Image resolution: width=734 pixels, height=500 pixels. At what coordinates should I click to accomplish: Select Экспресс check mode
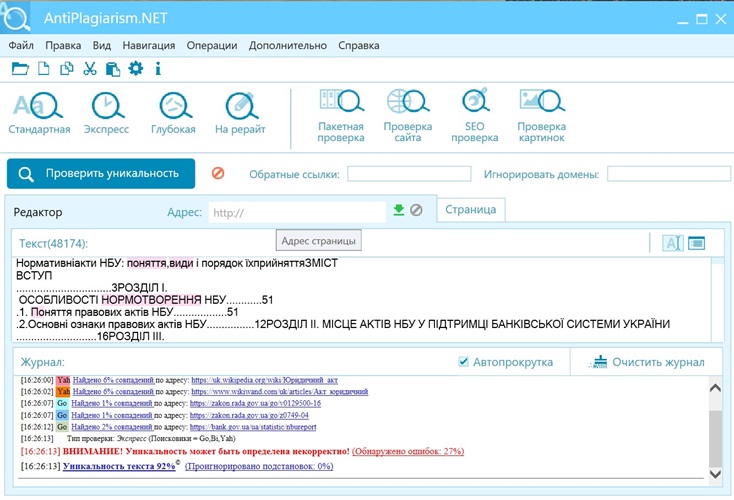(x=106, y=114)
